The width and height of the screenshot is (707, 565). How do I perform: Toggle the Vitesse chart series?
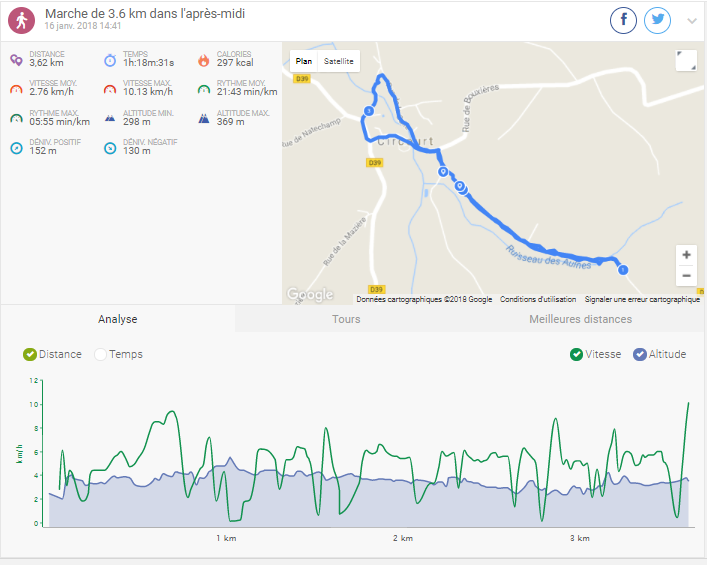[577, 354]
